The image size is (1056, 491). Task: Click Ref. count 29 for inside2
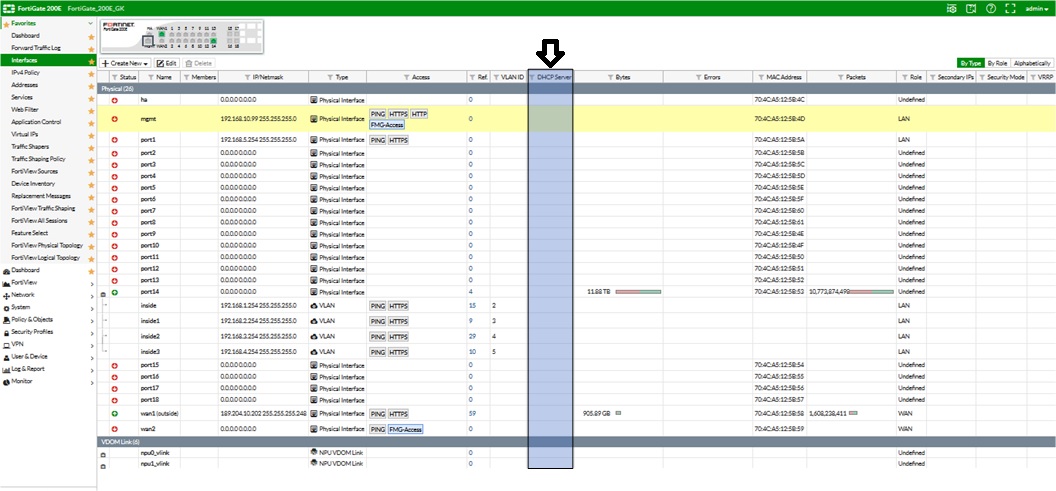point(472,336)
